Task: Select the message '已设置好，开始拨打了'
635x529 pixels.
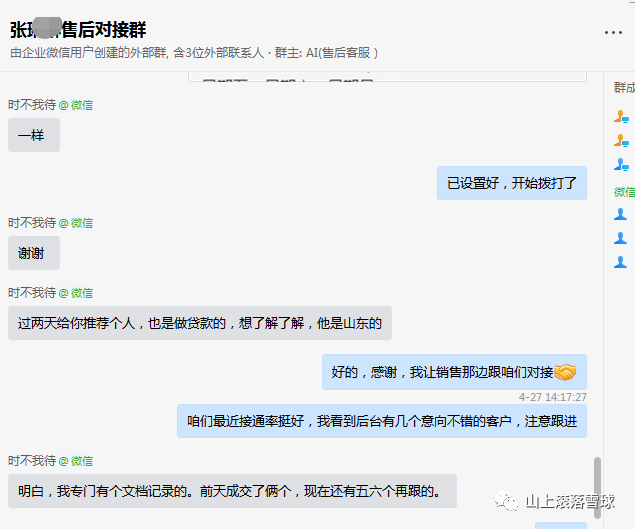Action: [x=511, y=183]
